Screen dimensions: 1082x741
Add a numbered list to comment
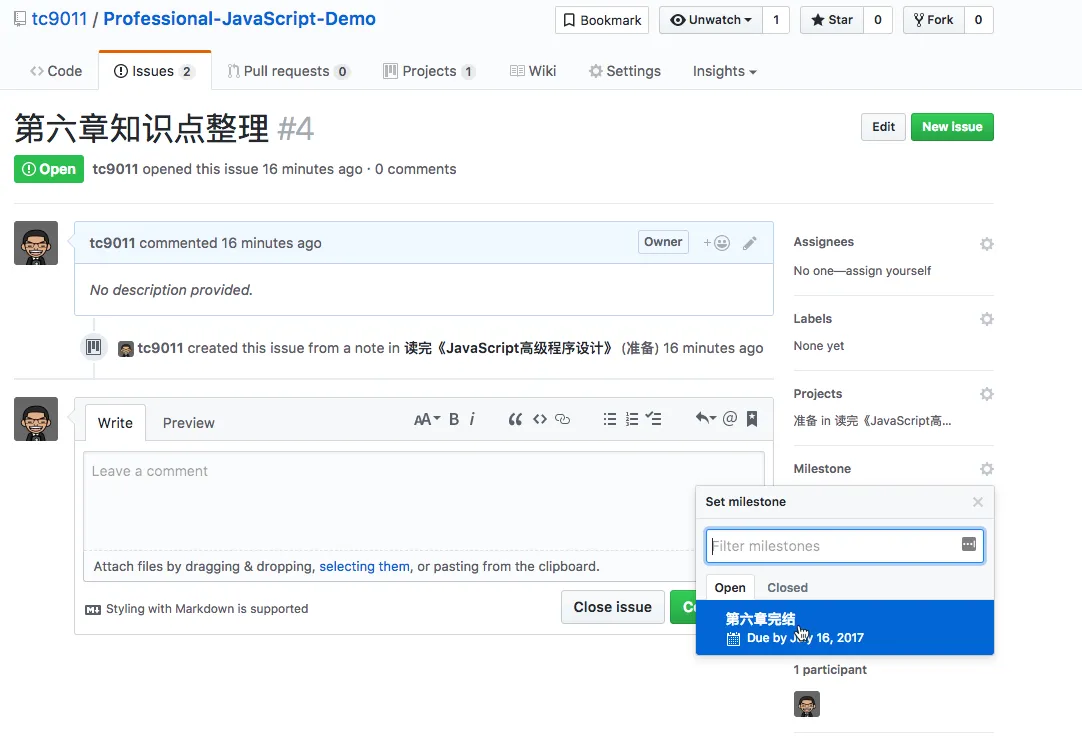pyautogui.click(x=632, y=420)
